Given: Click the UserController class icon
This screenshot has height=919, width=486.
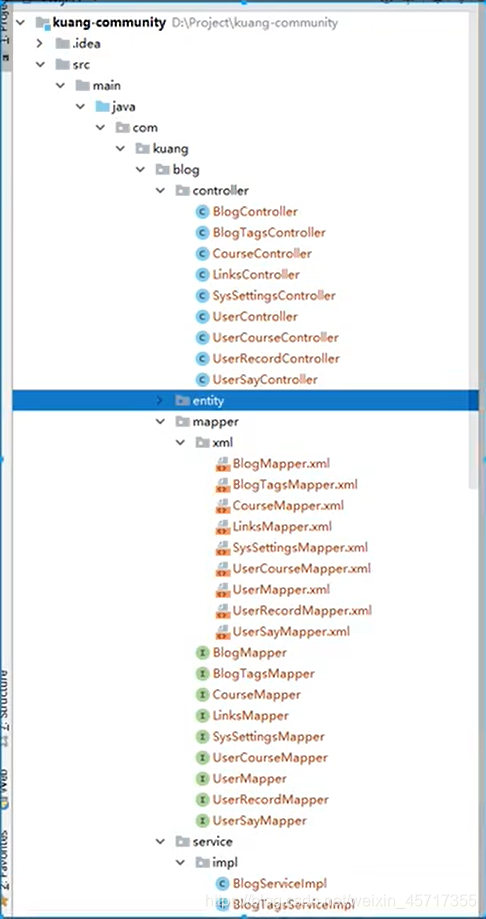Looking at the screenshot, I should pos(202,316).
